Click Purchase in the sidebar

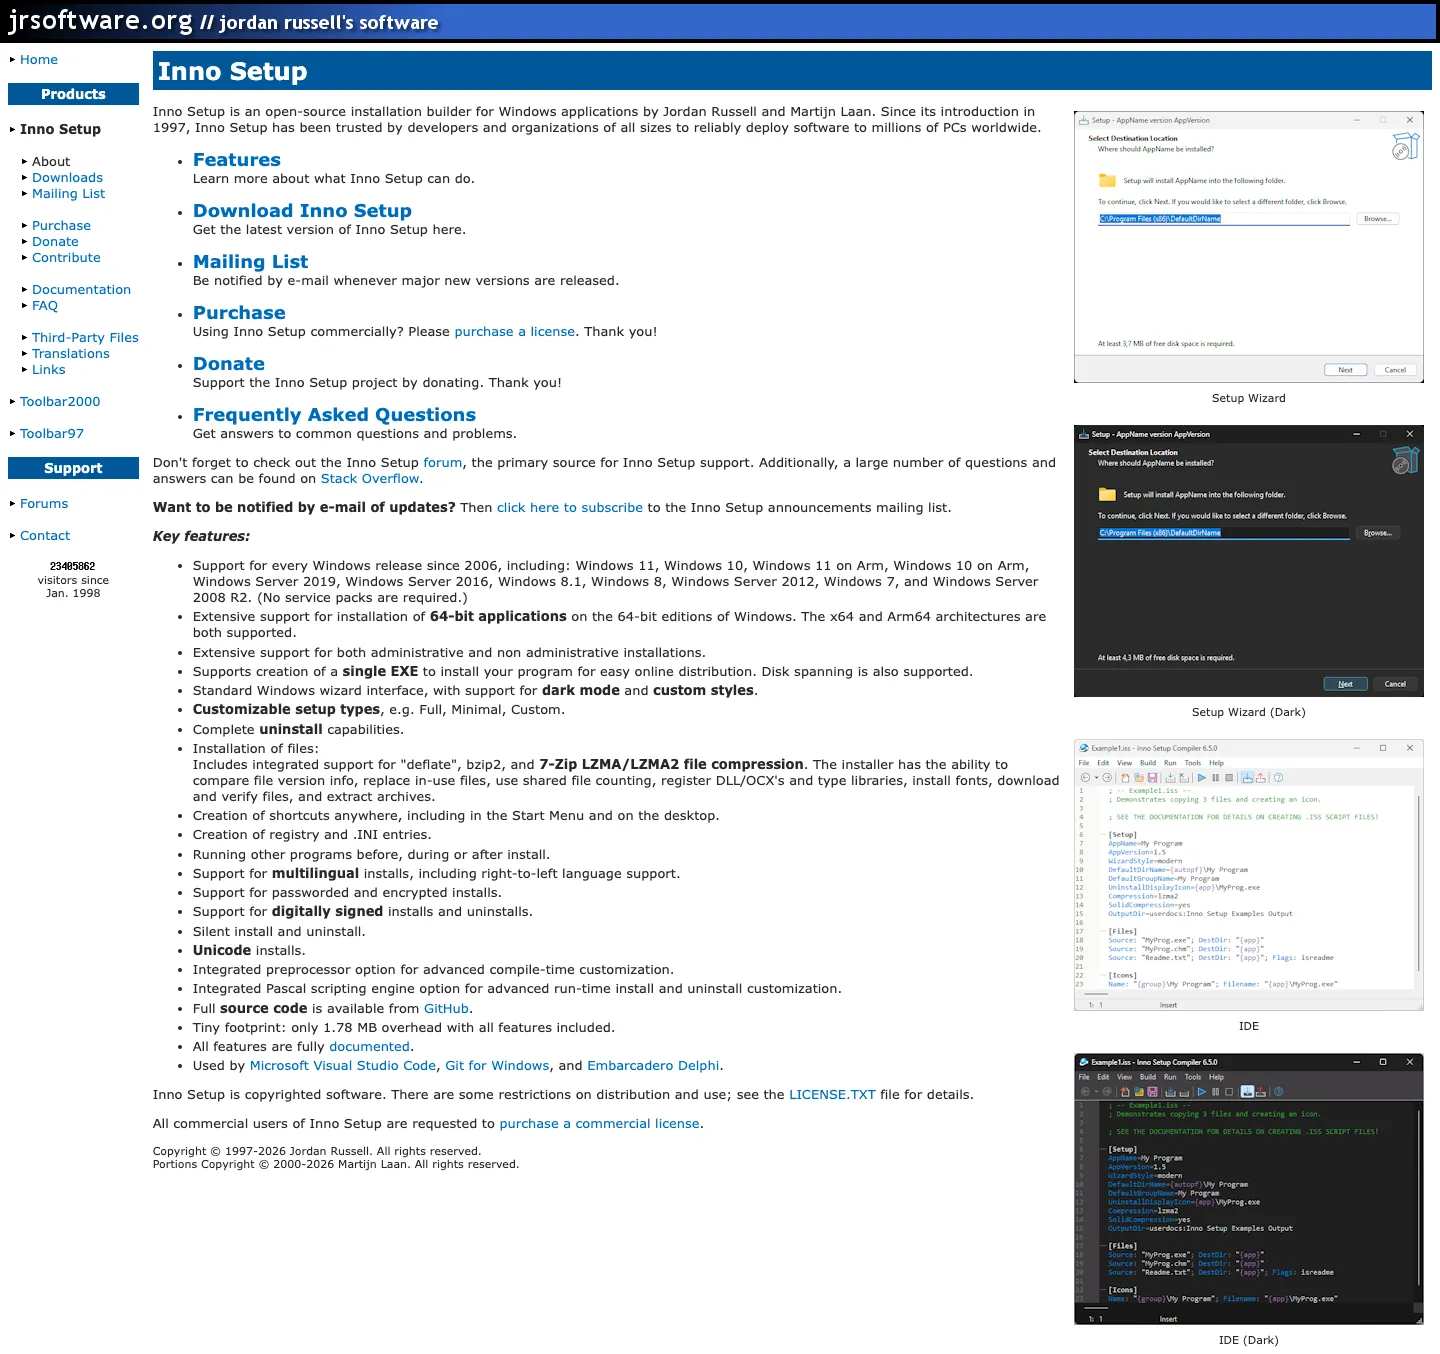(61, 225)
